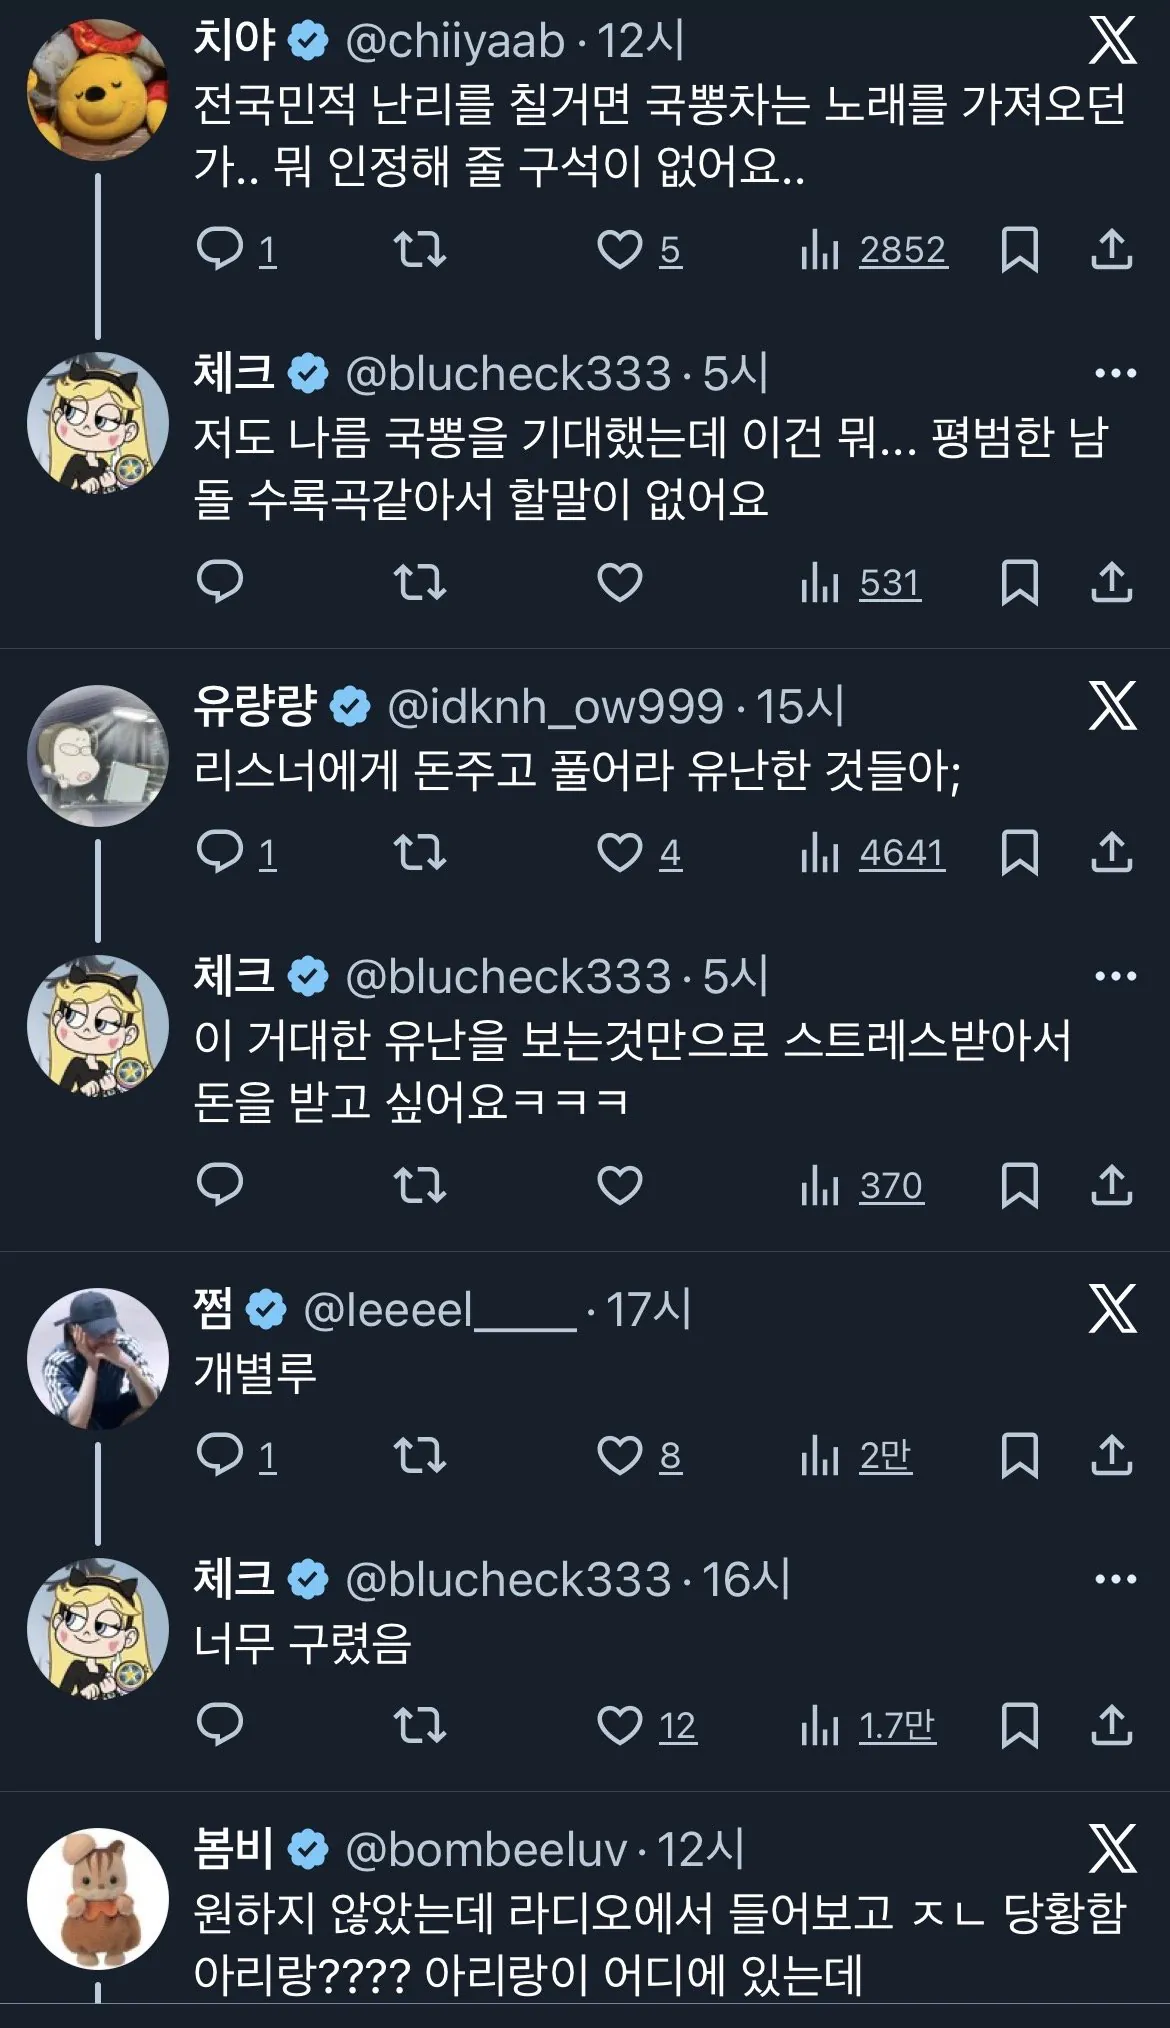Share the 유랑랑 tweet
This screenshot has height=2028, width=1170.
[x=1111, y=853]
